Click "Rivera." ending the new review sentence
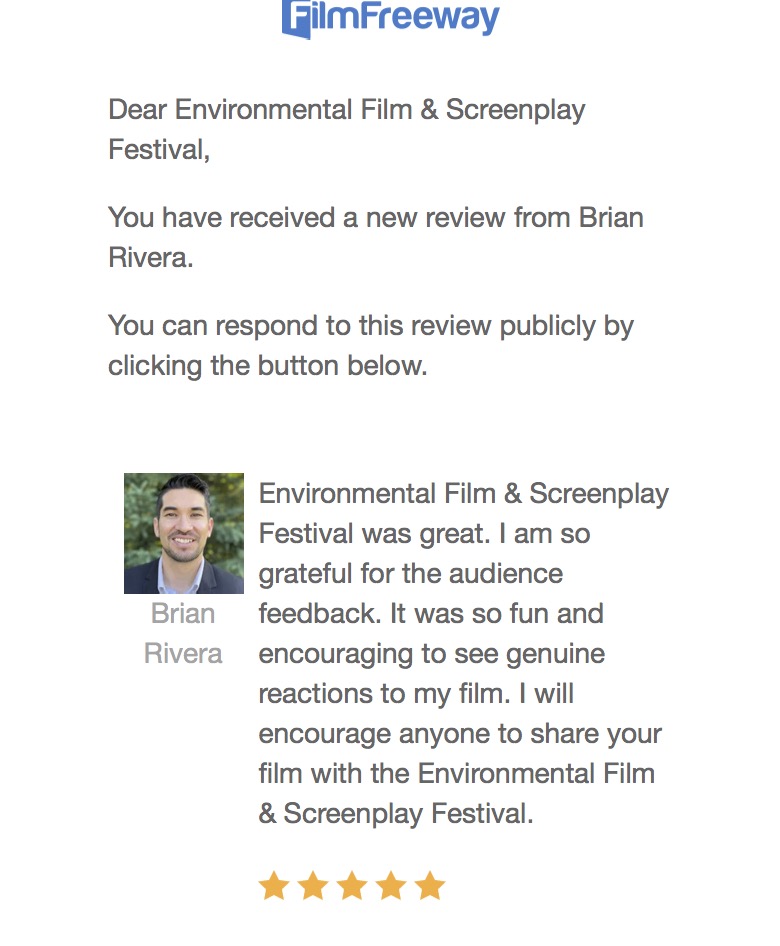The width and height of the screenshot is (780, 946). click(x=151, y=258)
